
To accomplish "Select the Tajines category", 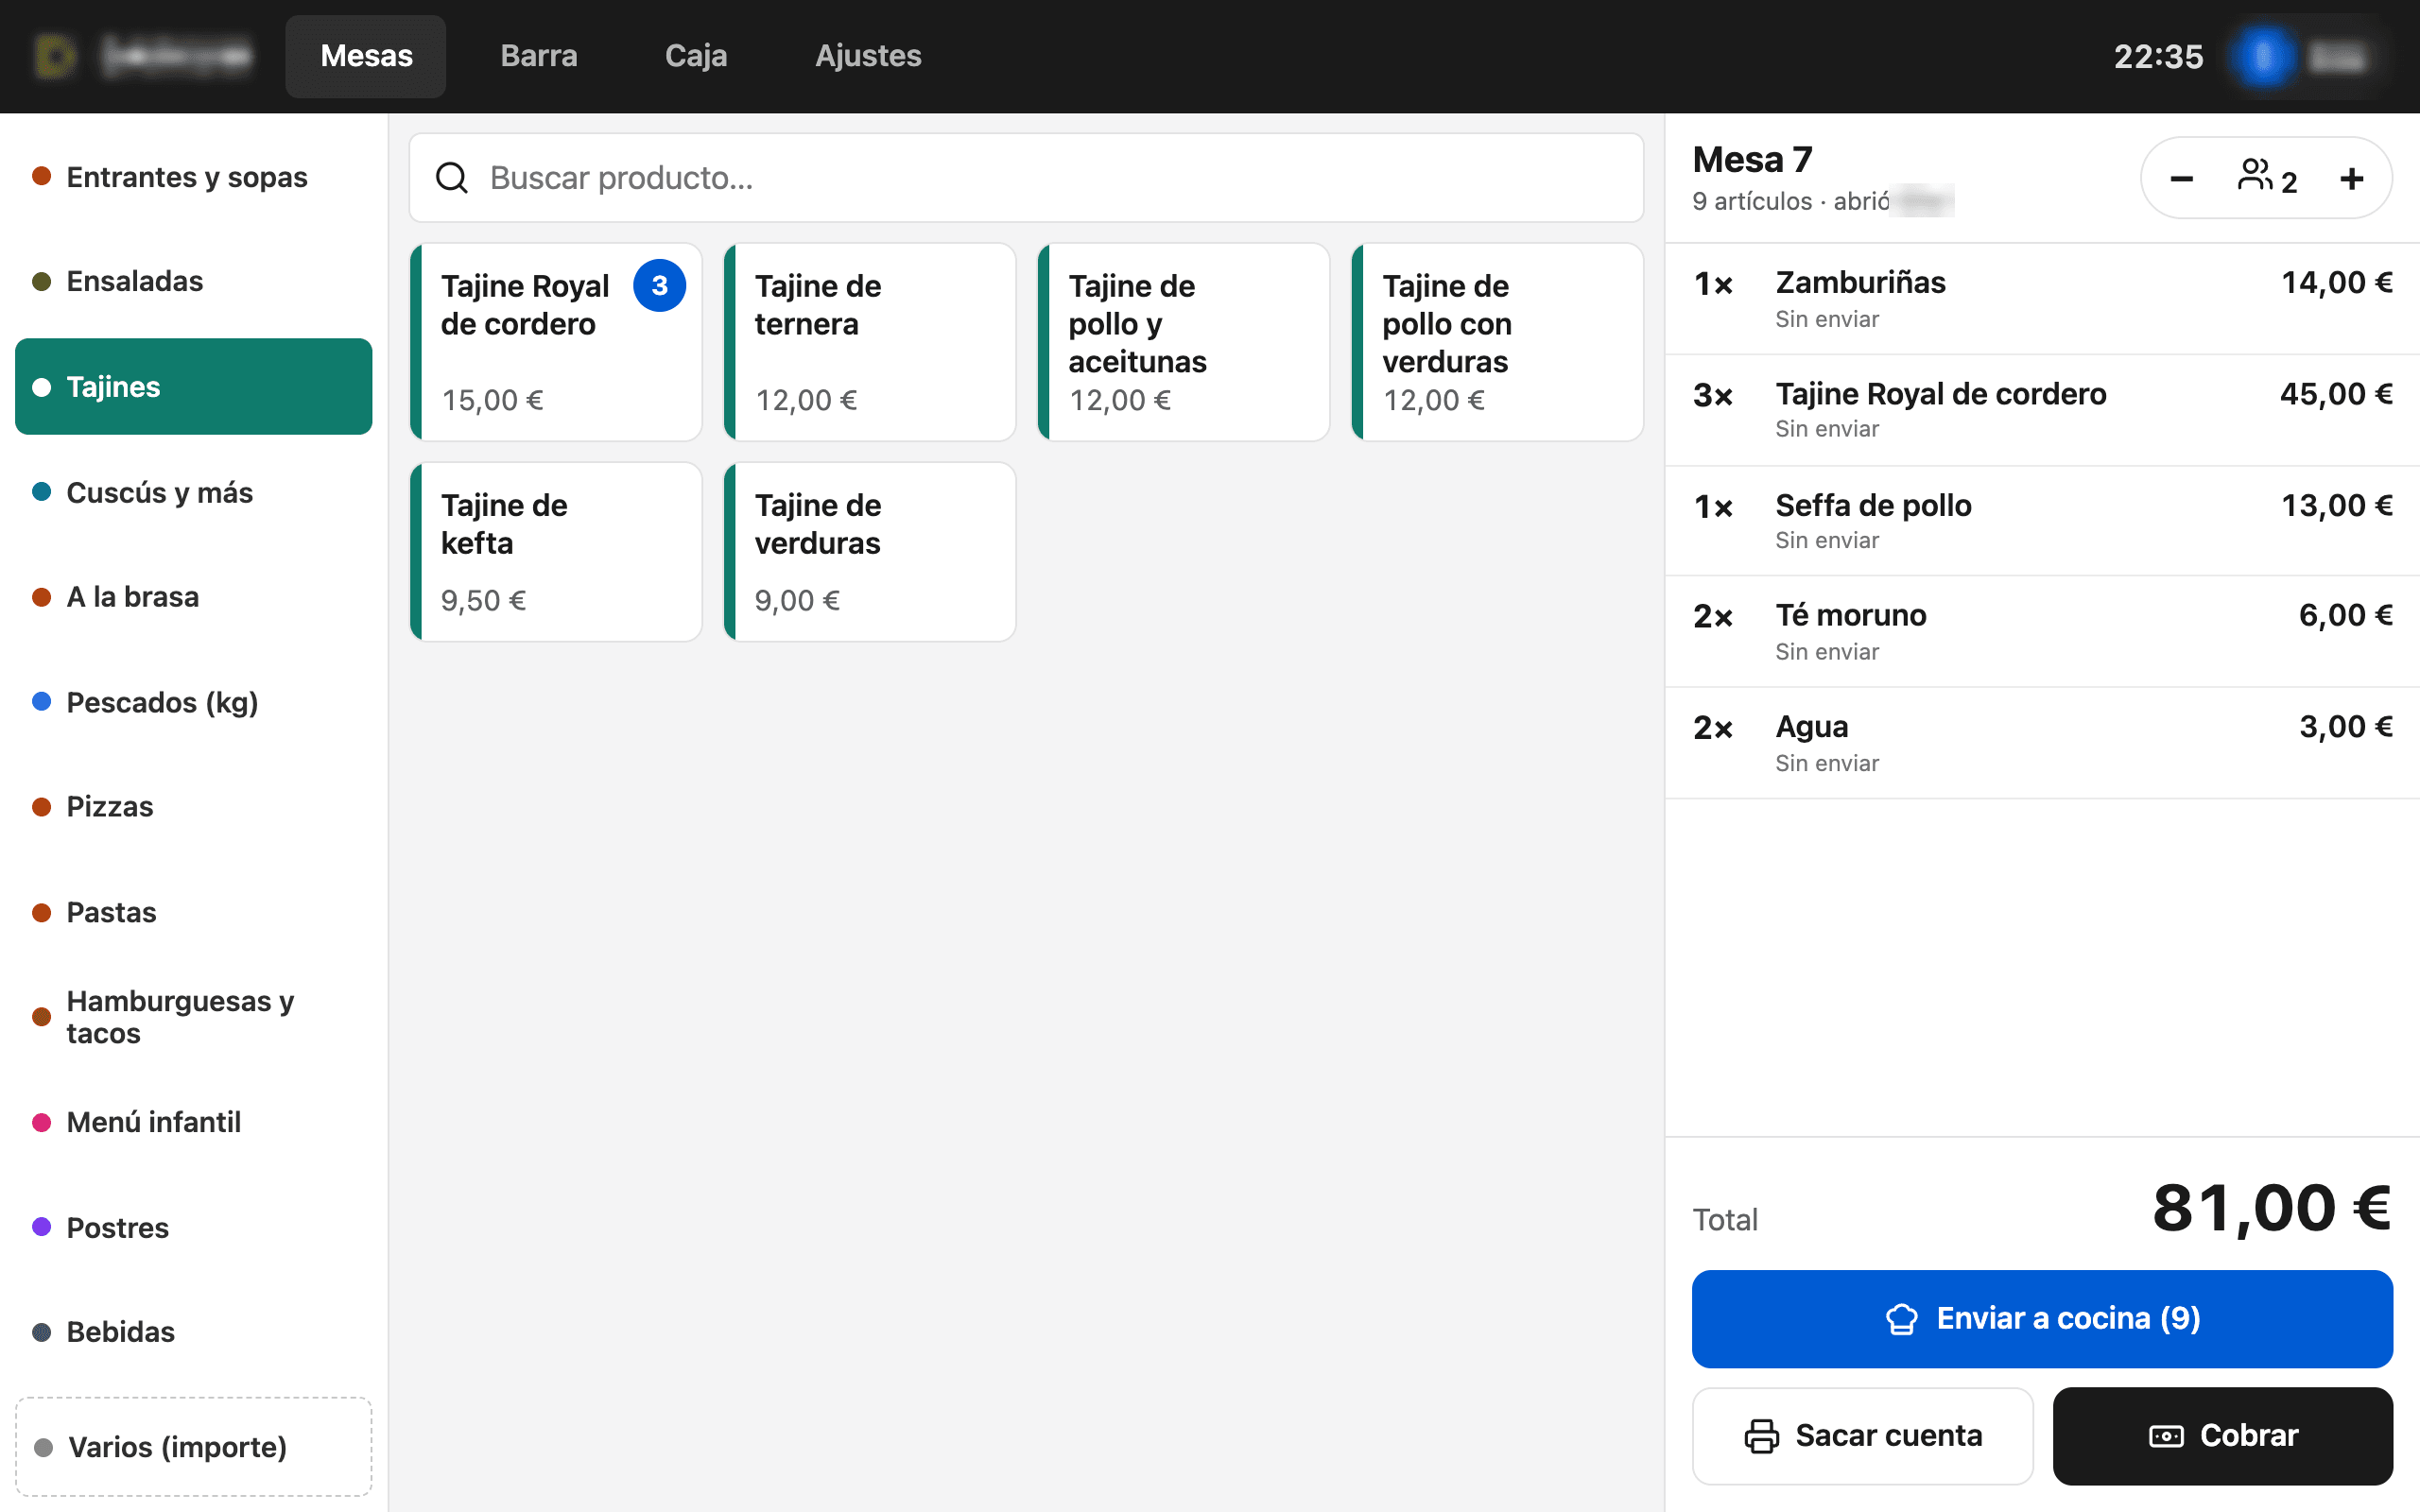I will pos(194,387).
